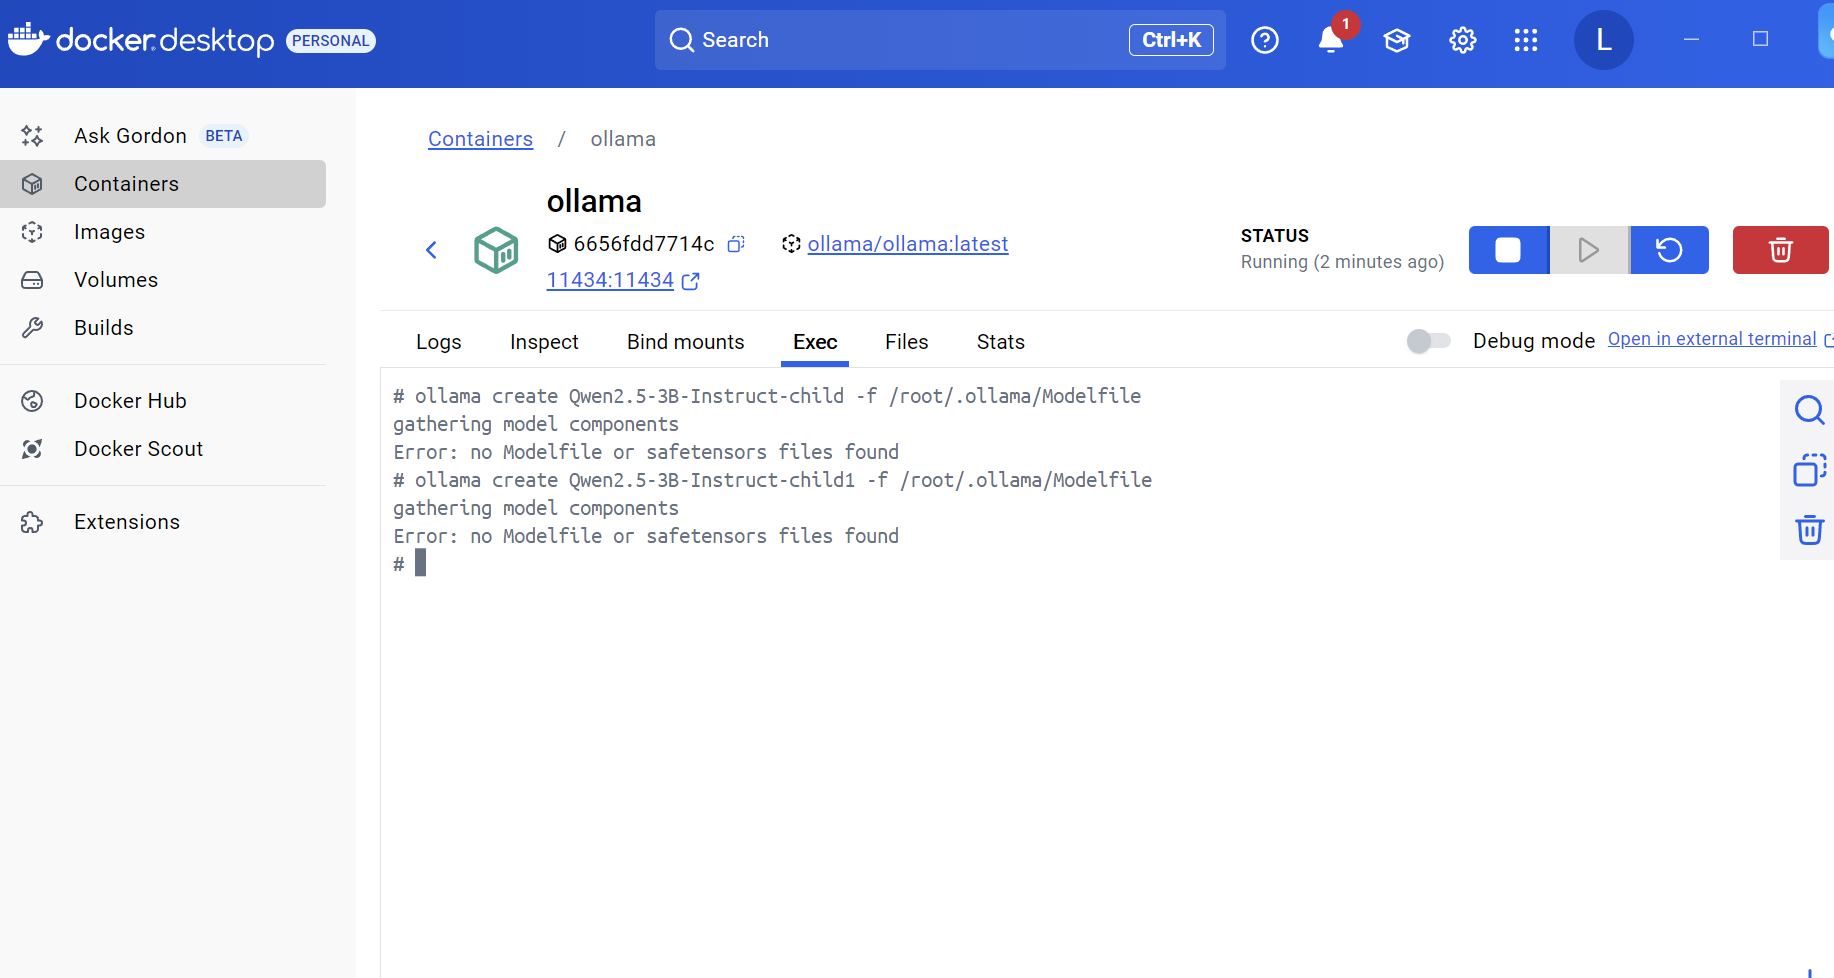Screen dimensions: 1834x978
Task: Open the apps grid menu
Action: (1525, 40)
